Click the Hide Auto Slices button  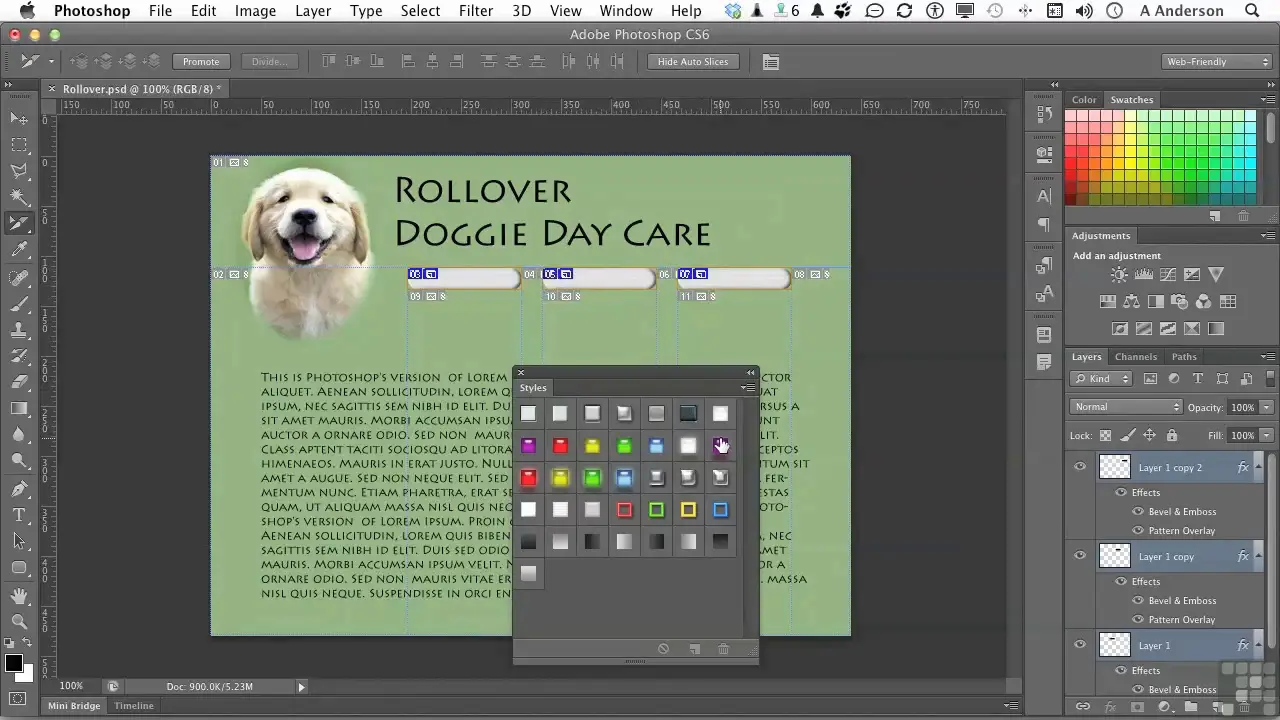point(693,62)
